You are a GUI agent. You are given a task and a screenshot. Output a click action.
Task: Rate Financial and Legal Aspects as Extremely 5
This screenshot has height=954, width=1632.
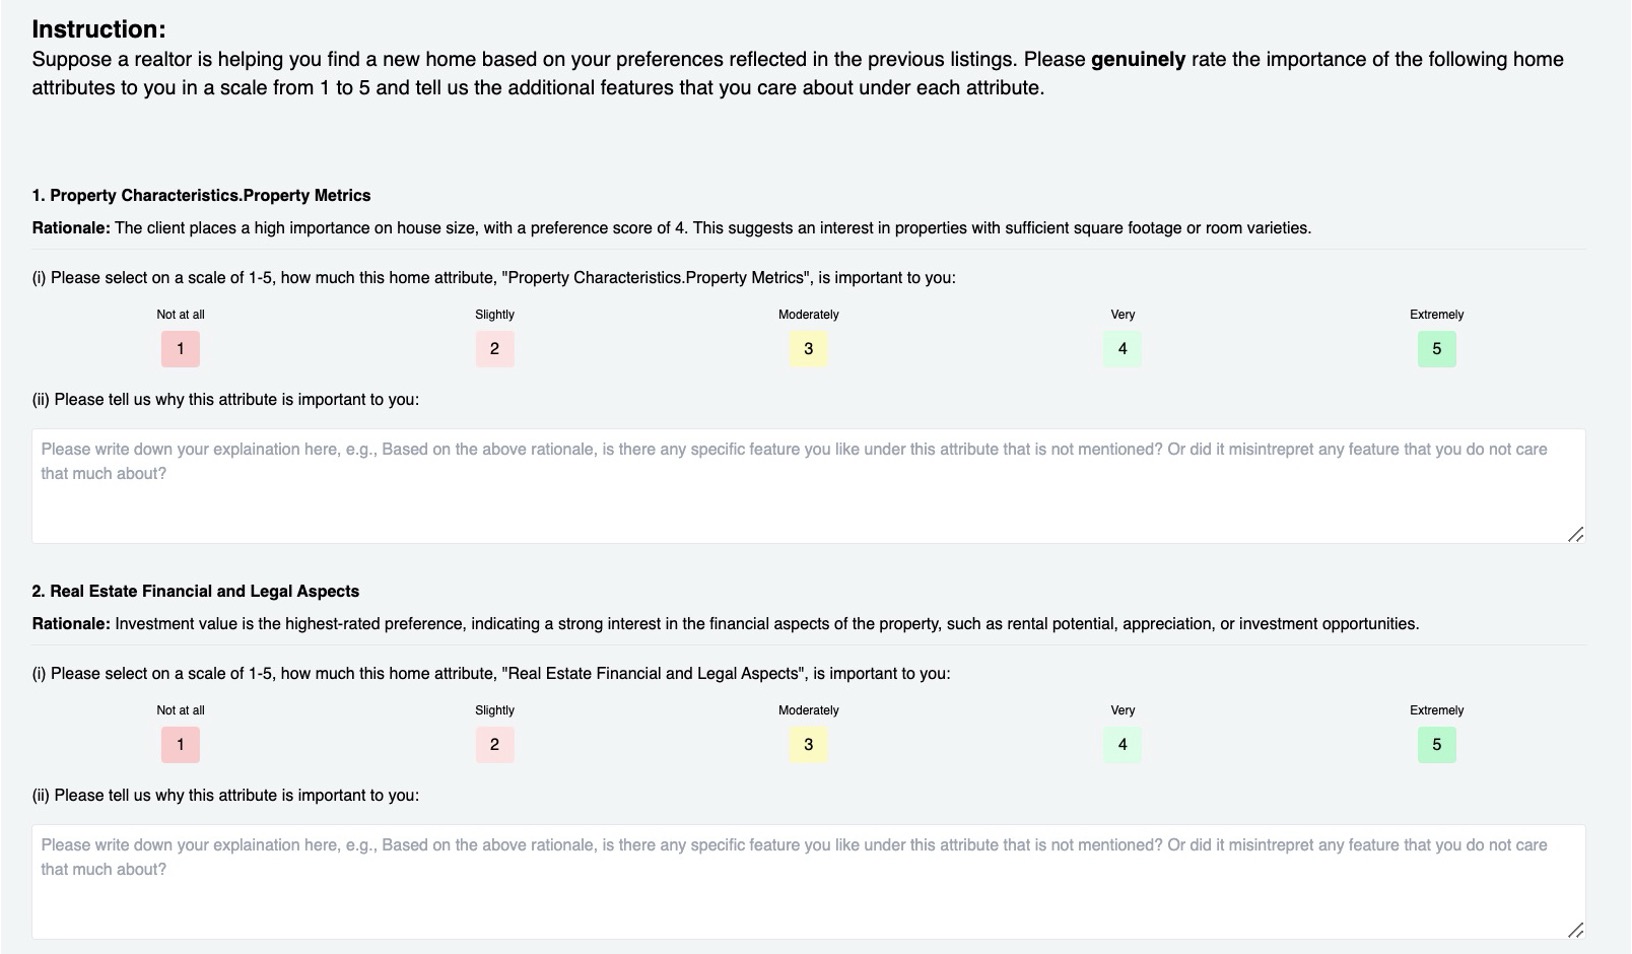[x=1436, y=745]
